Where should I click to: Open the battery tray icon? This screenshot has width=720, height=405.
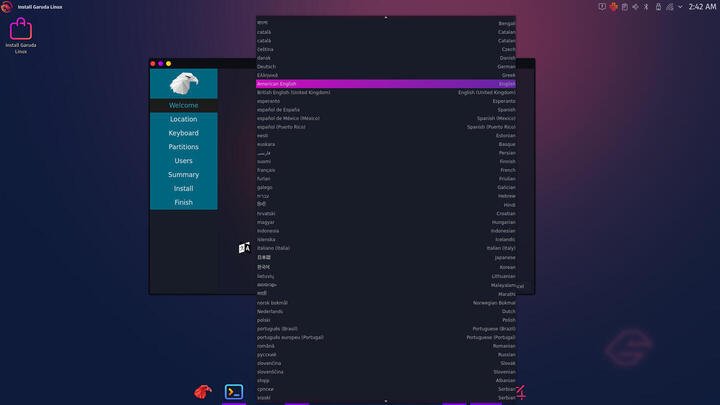tap(658, 7)
